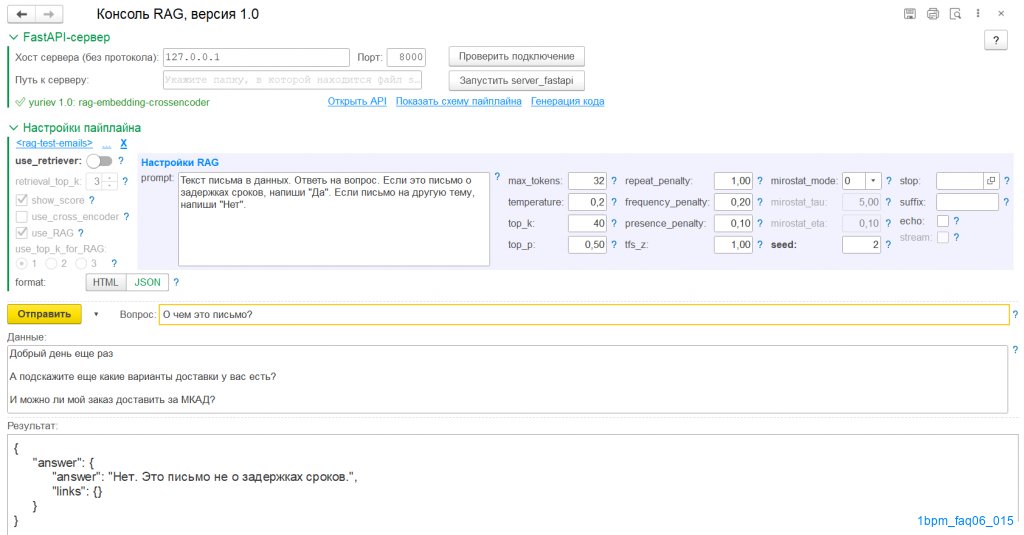This screenshot has height=535, width=1024.
Task: Click the help question mark next to max_tokens
Action: [614, 181]
